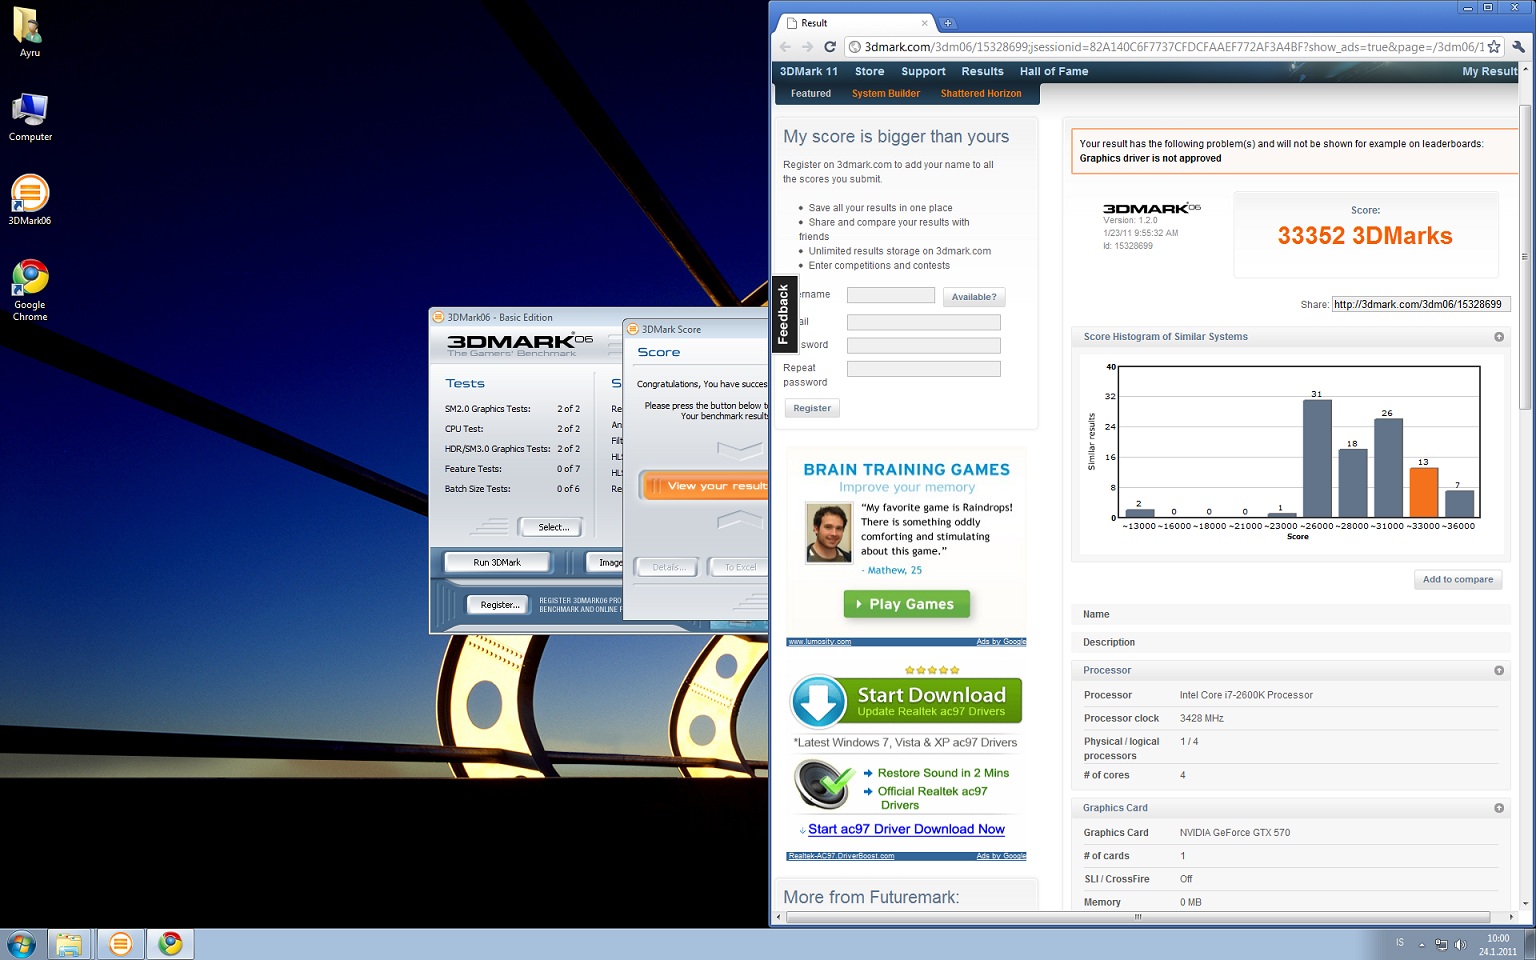Open the Hall of Fame menu
1536x960 pixels.
pos(1053,72)
